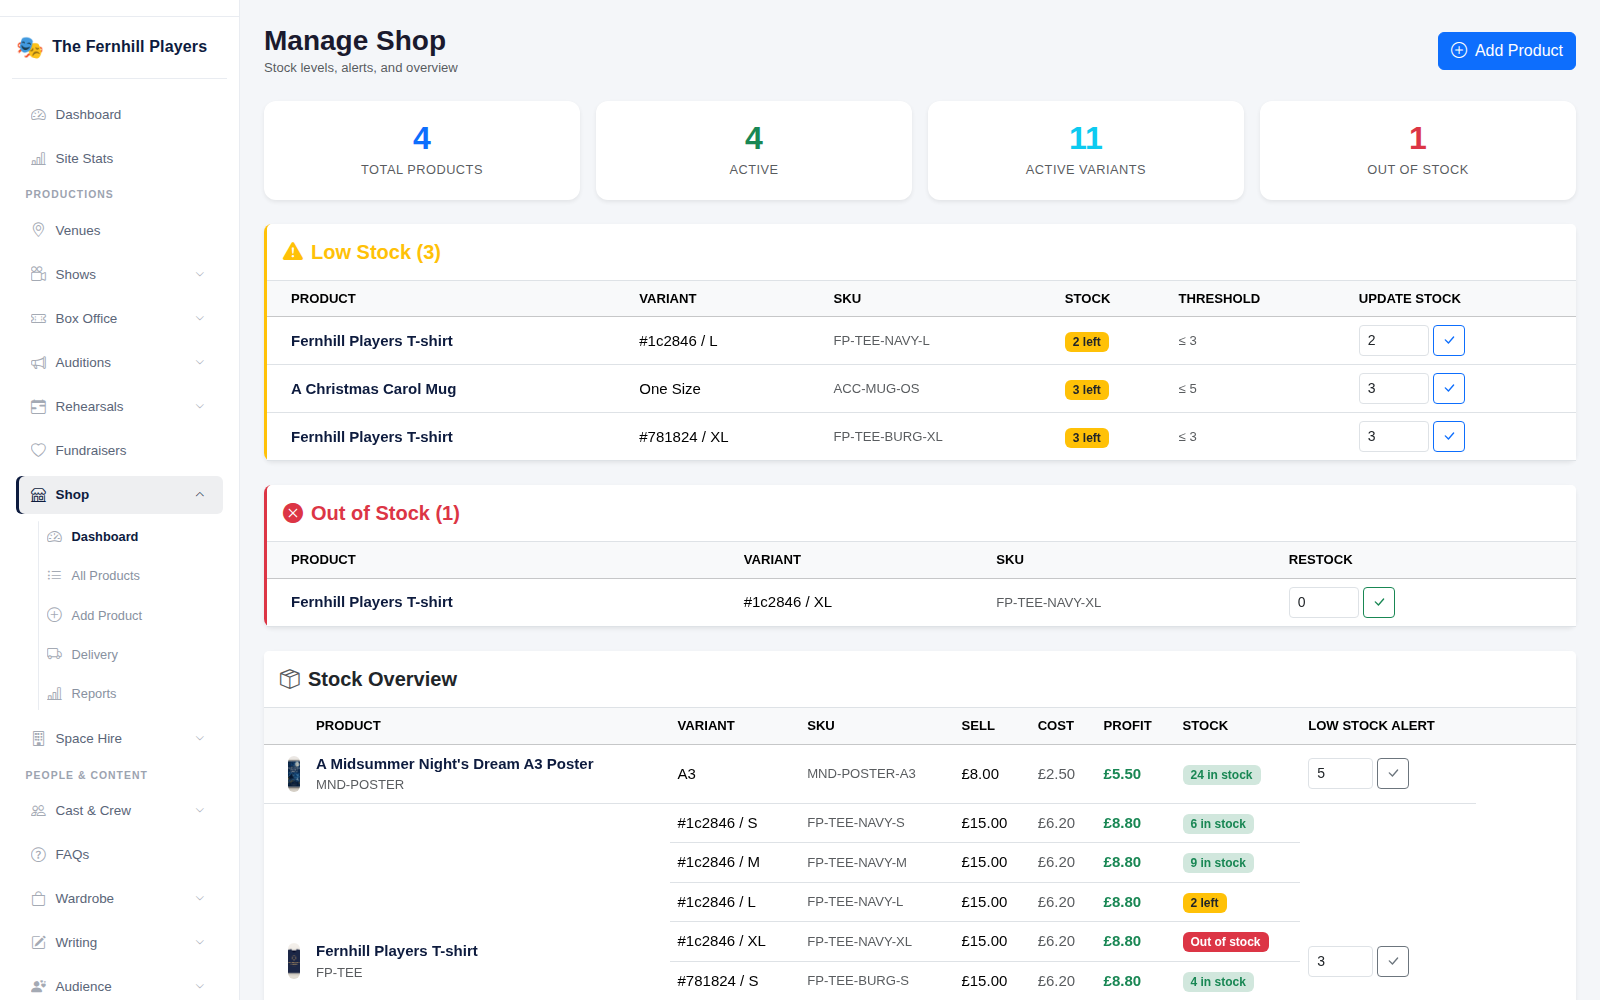Click the Space Hire building icon

[x=38, y=739]
